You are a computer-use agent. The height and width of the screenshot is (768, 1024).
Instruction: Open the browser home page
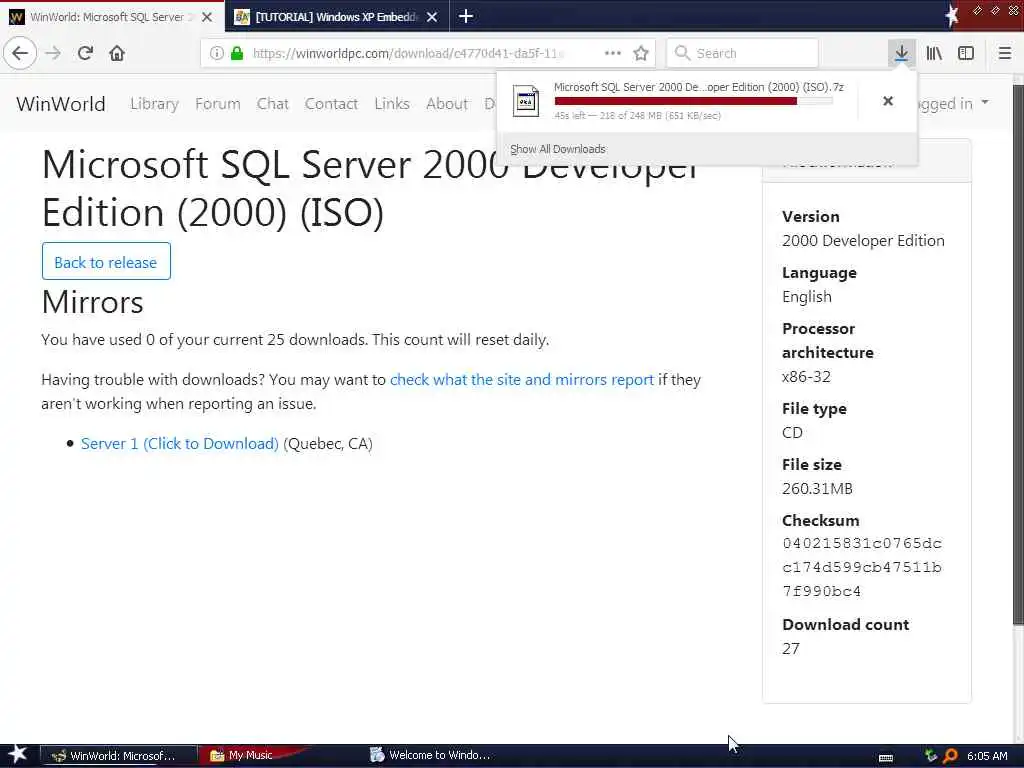(117, 53)
